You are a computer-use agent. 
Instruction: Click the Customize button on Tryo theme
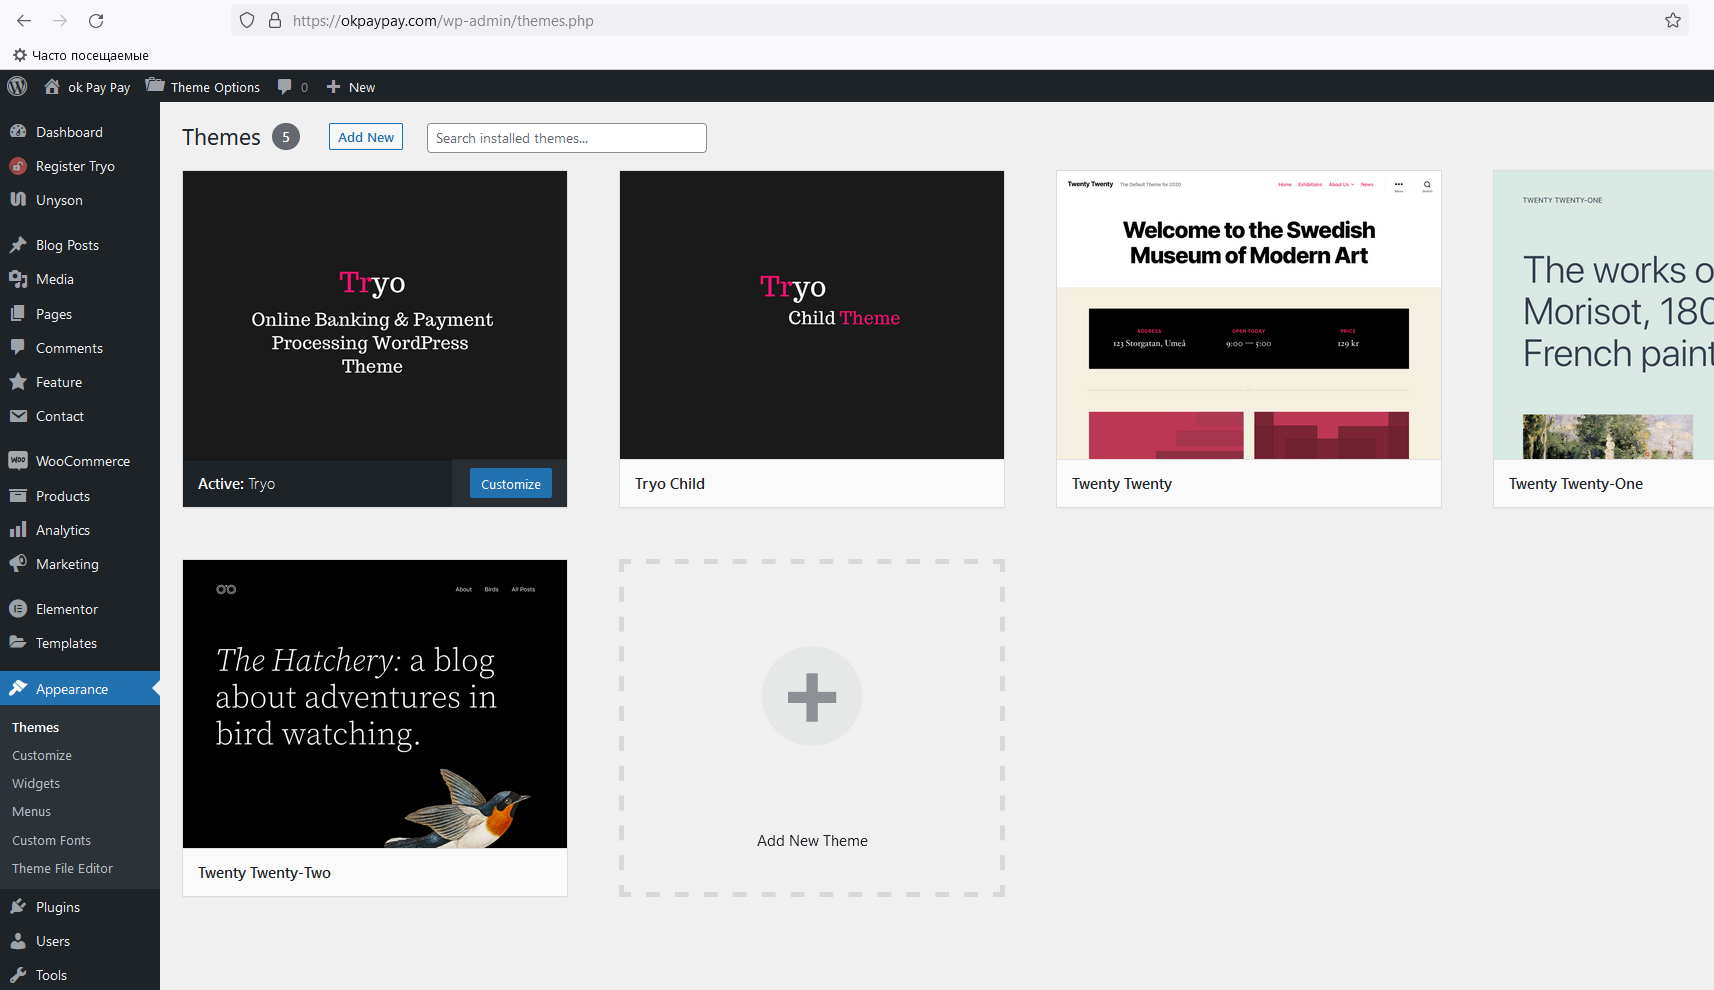511,484
